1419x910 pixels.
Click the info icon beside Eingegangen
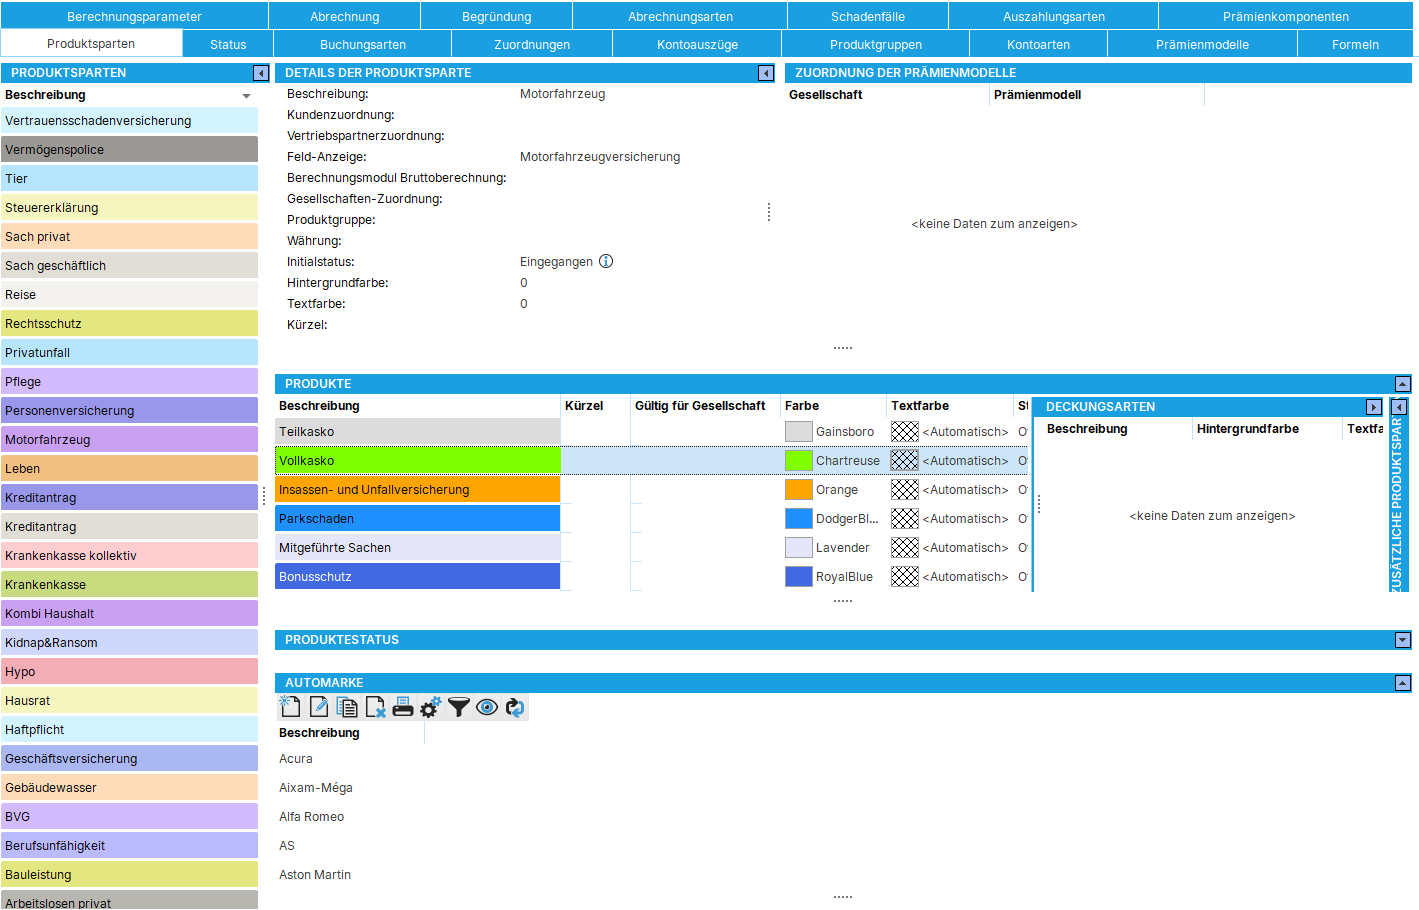pyautogui.click(x=606, y=261)
